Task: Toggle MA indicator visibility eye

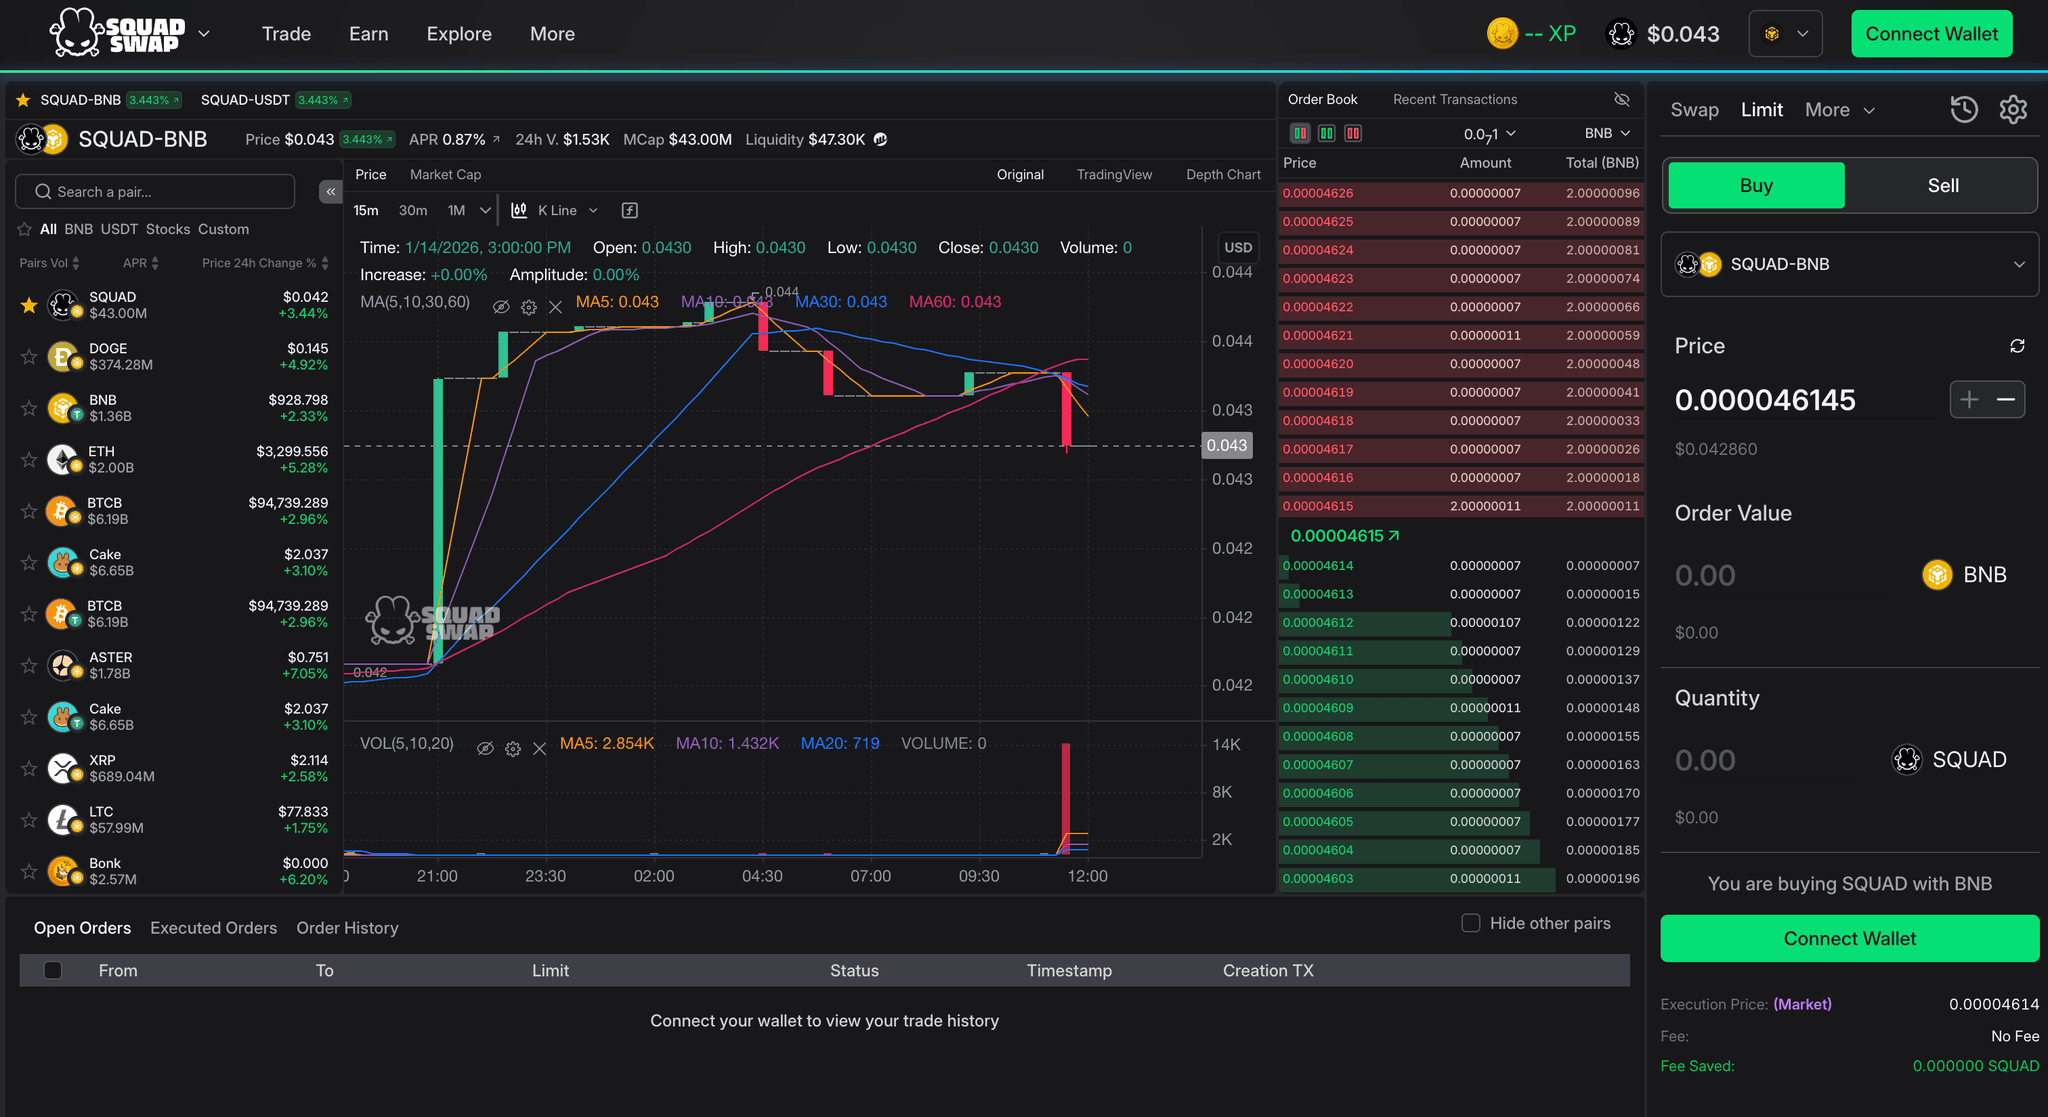Action: coord(501,307)
